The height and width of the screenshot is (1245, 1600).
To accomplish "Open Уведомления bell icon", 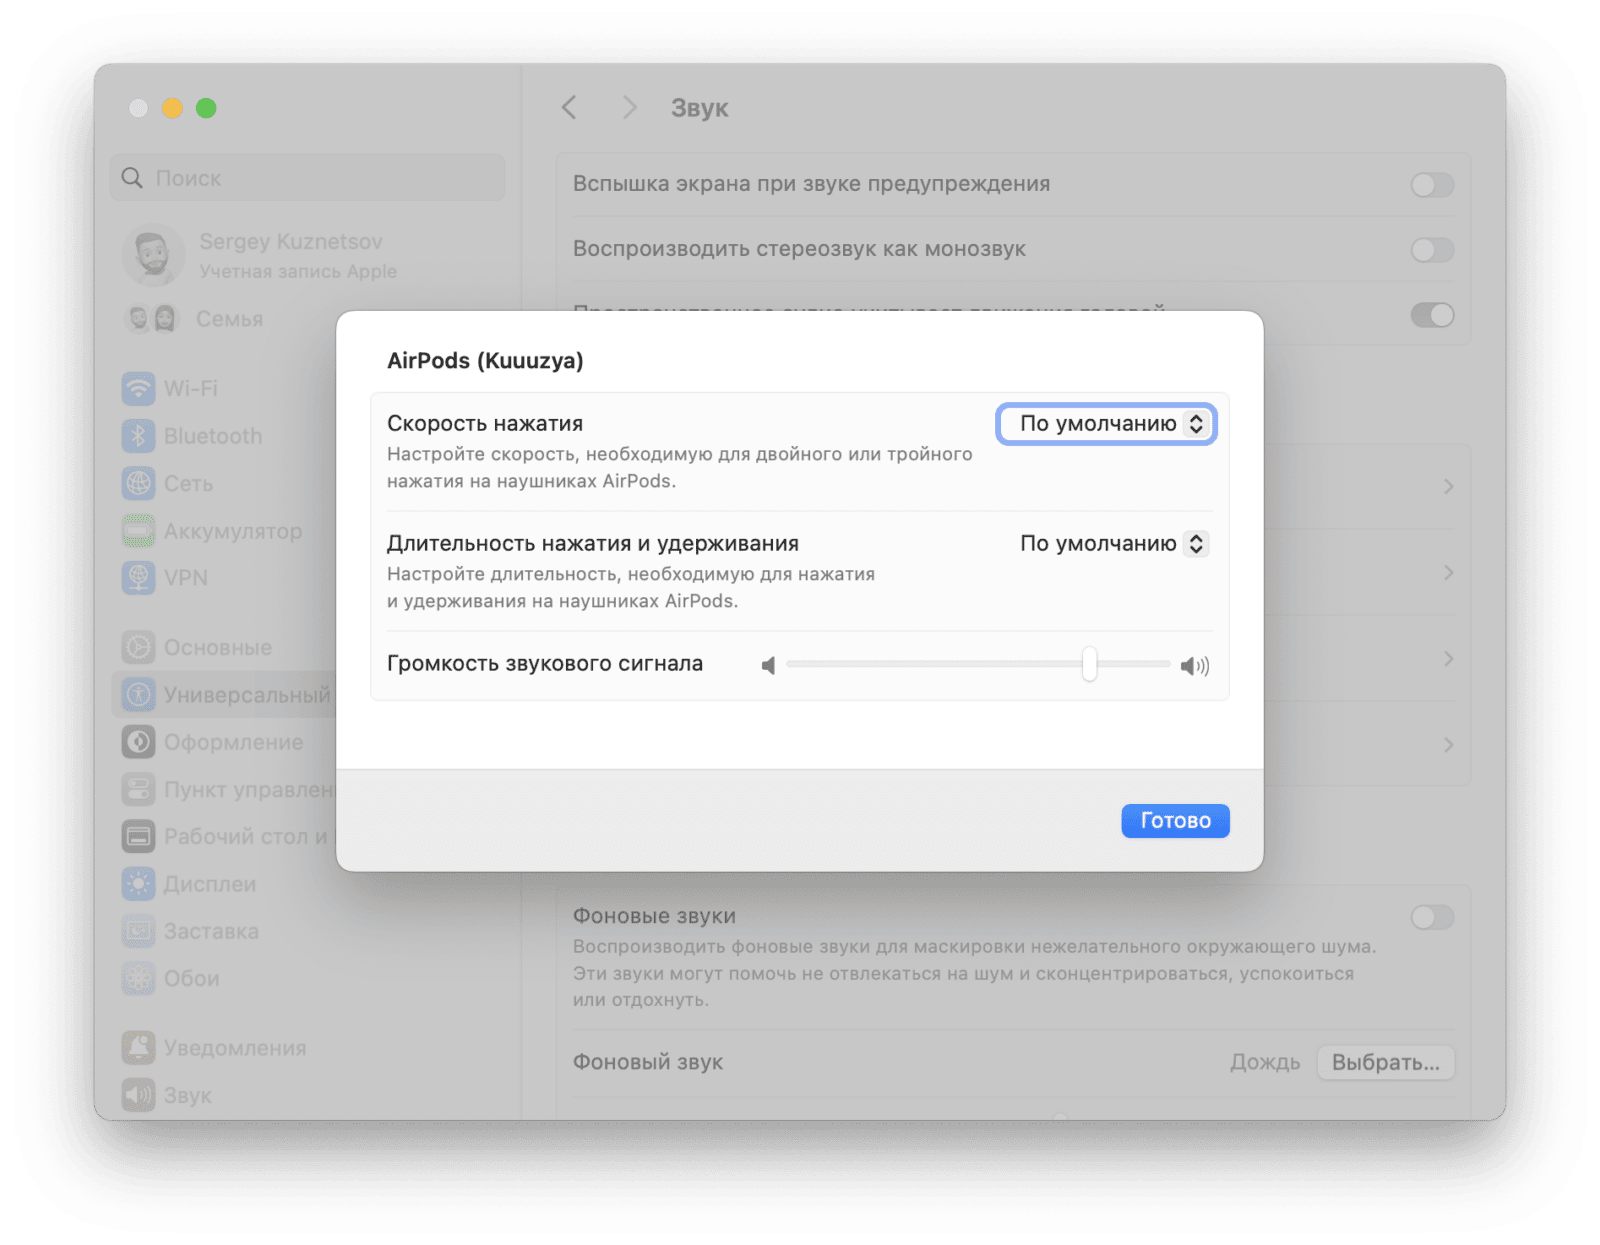I will 138,1048.
